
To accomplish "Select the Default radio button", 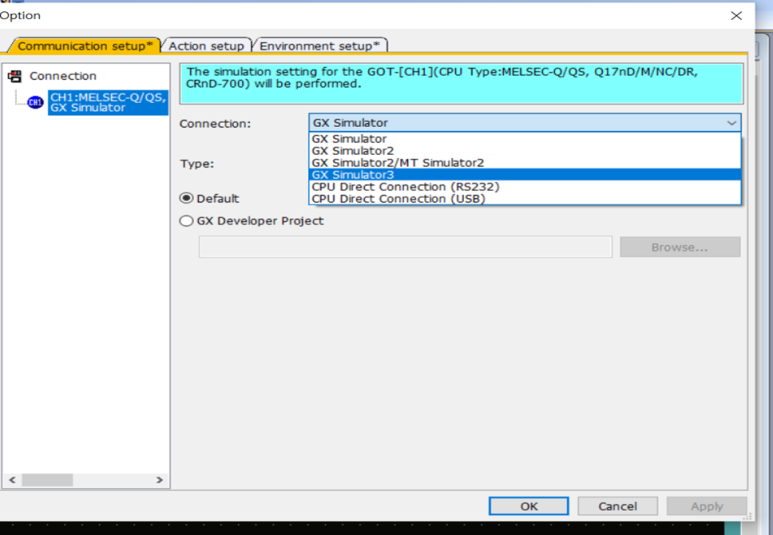I will [x=186, y=198].
